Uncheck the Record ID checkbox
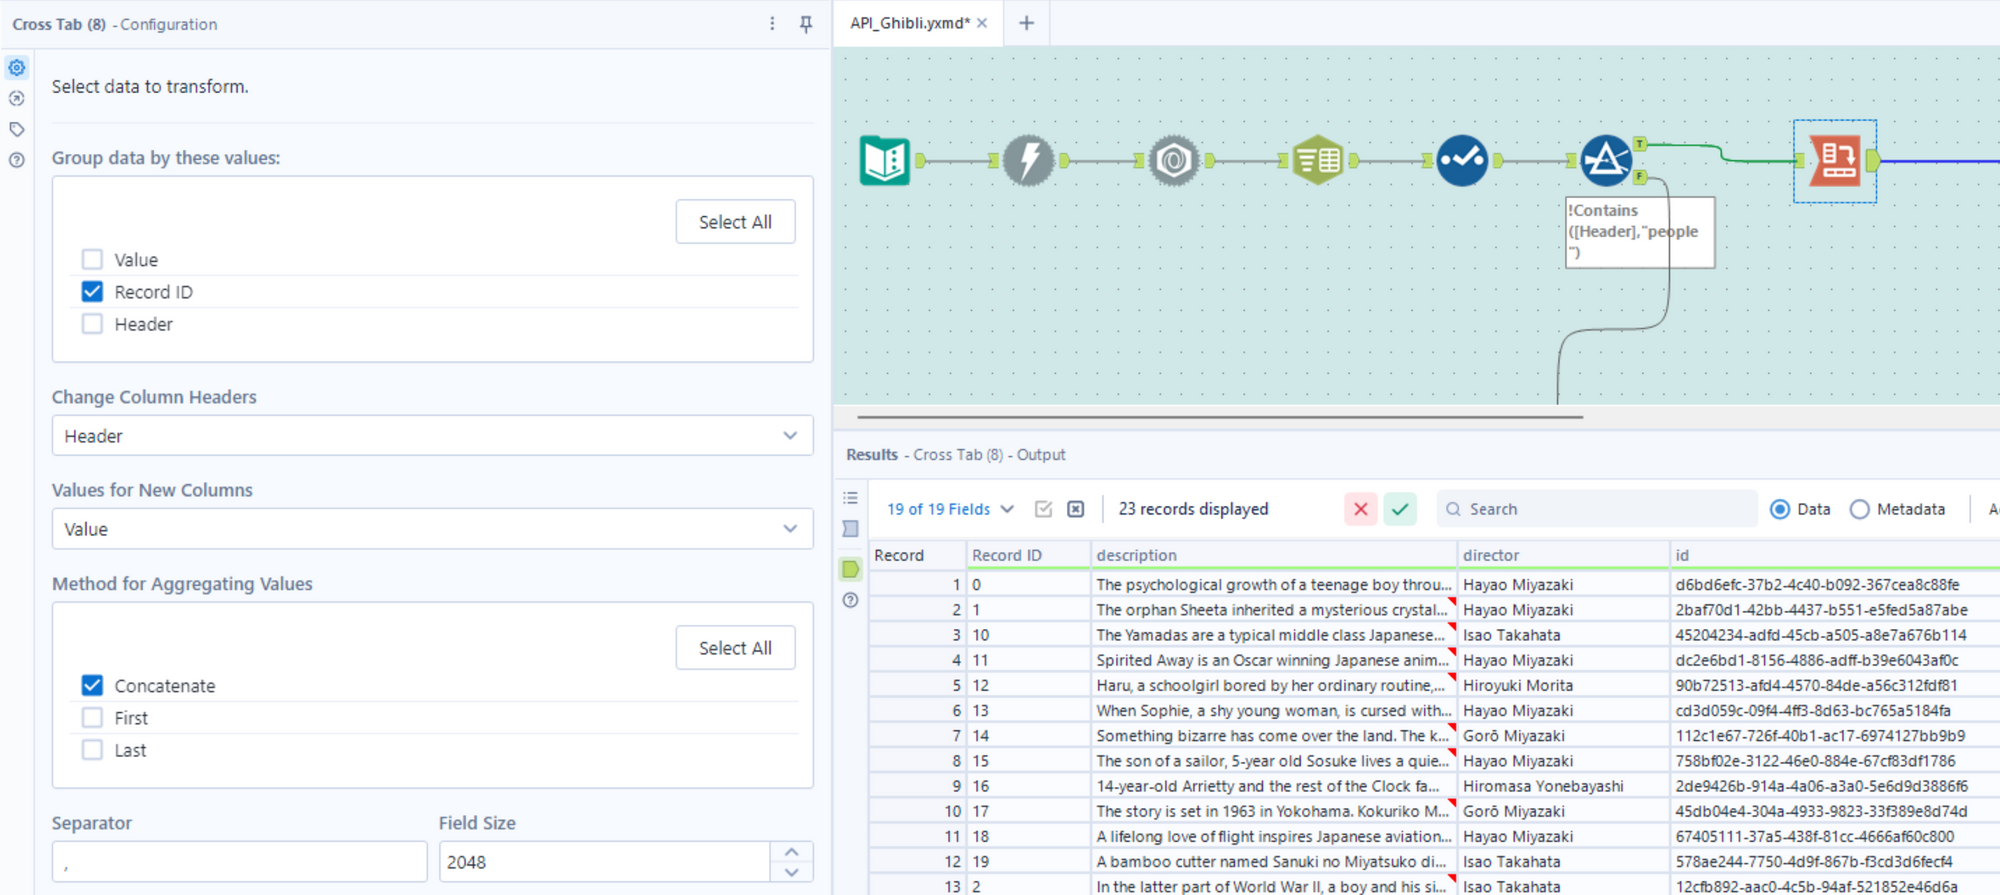Screen dimensions: 2000x895 coord(92,292)
